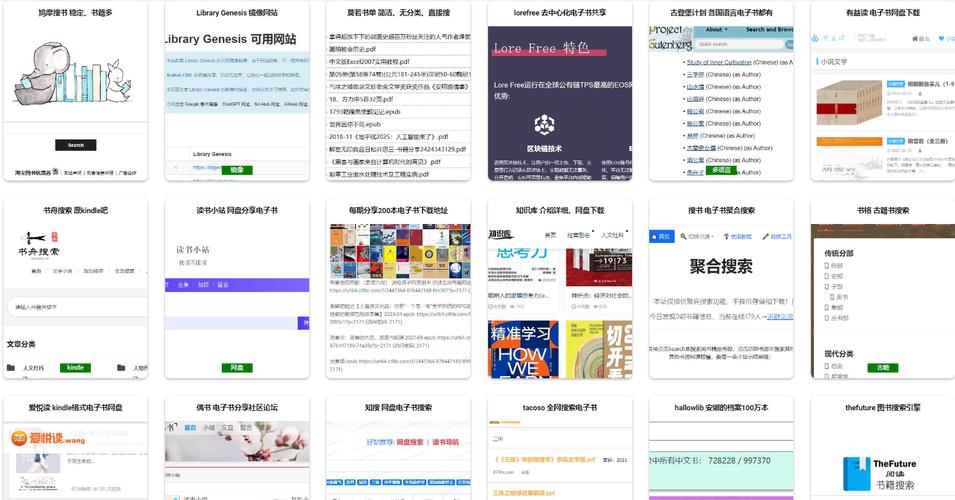Open 使用教程 in the 搜书 navbar

point(738,236)
